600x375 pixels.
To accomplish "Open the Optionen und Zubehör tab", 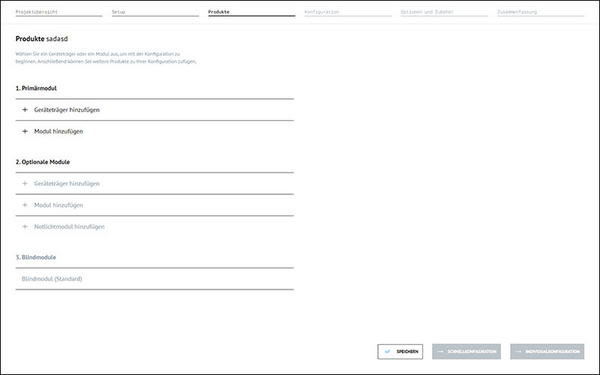I will click(x=444, y=12).
